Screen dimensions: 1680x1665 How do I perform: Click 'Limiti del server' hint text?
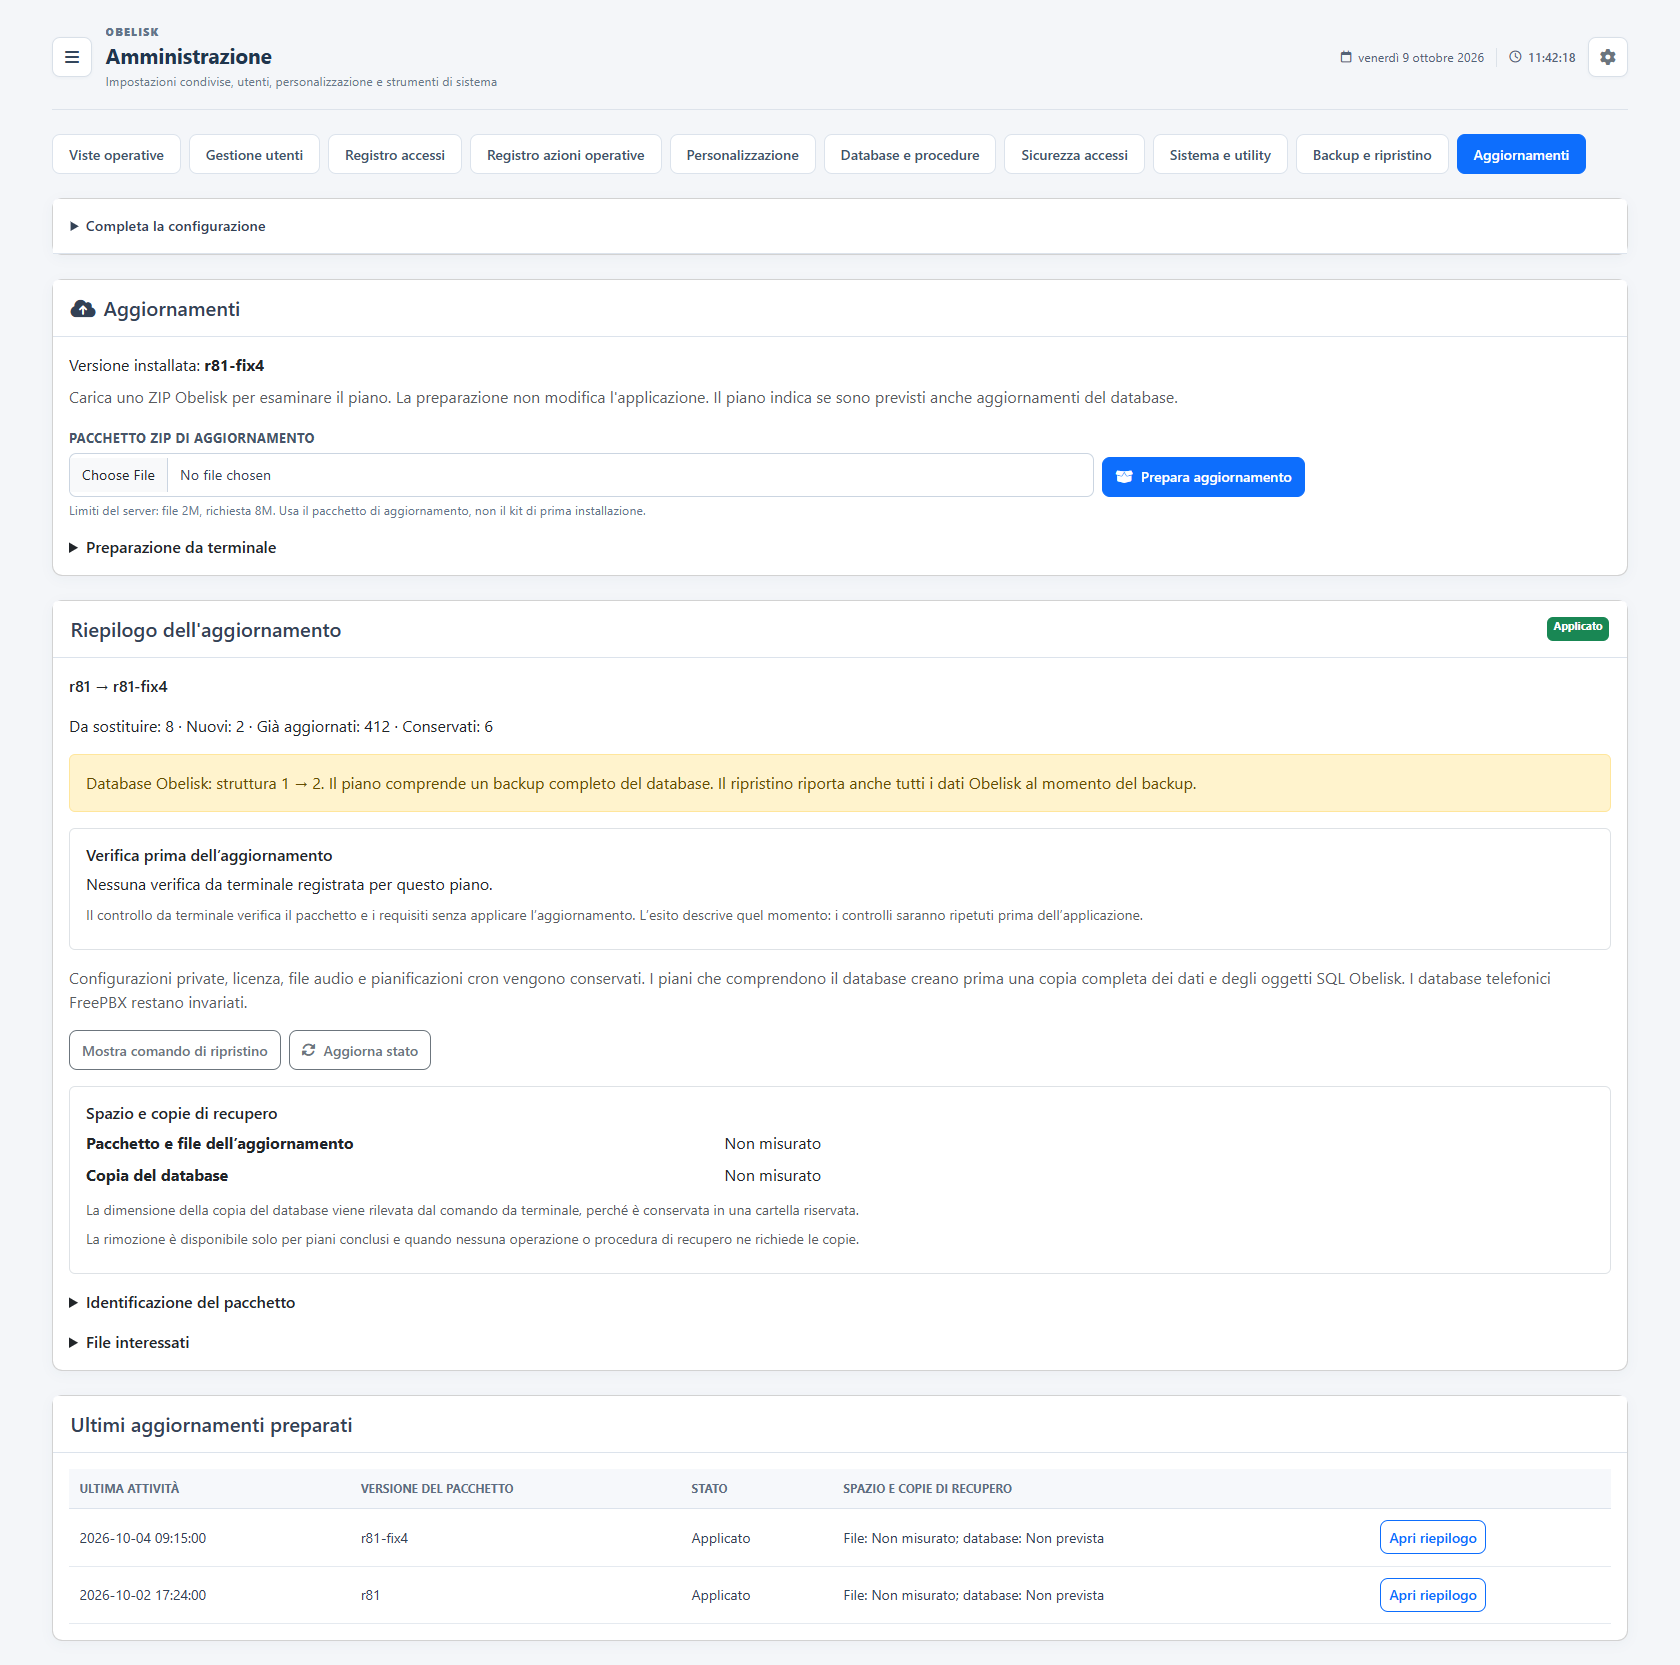point(357,511)
